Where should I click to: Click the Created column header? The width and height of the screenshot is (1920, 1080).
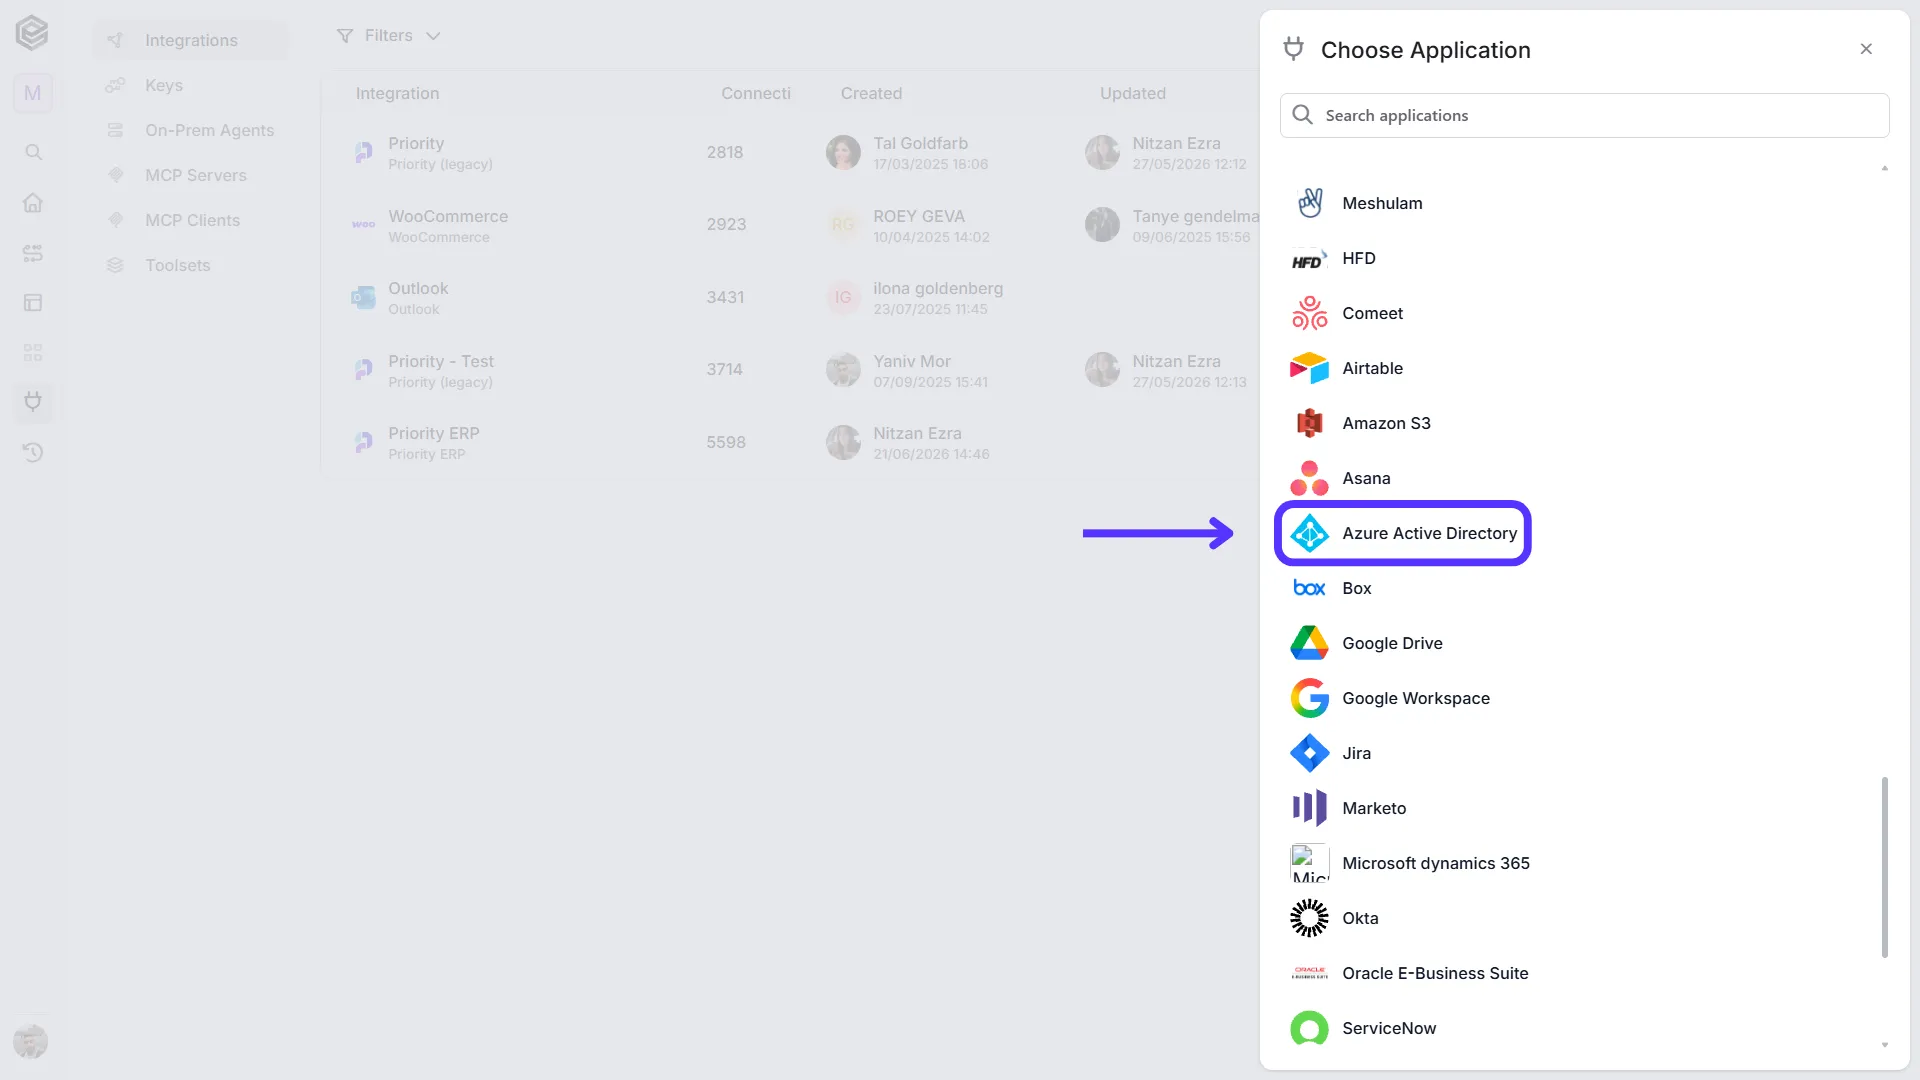871,93
